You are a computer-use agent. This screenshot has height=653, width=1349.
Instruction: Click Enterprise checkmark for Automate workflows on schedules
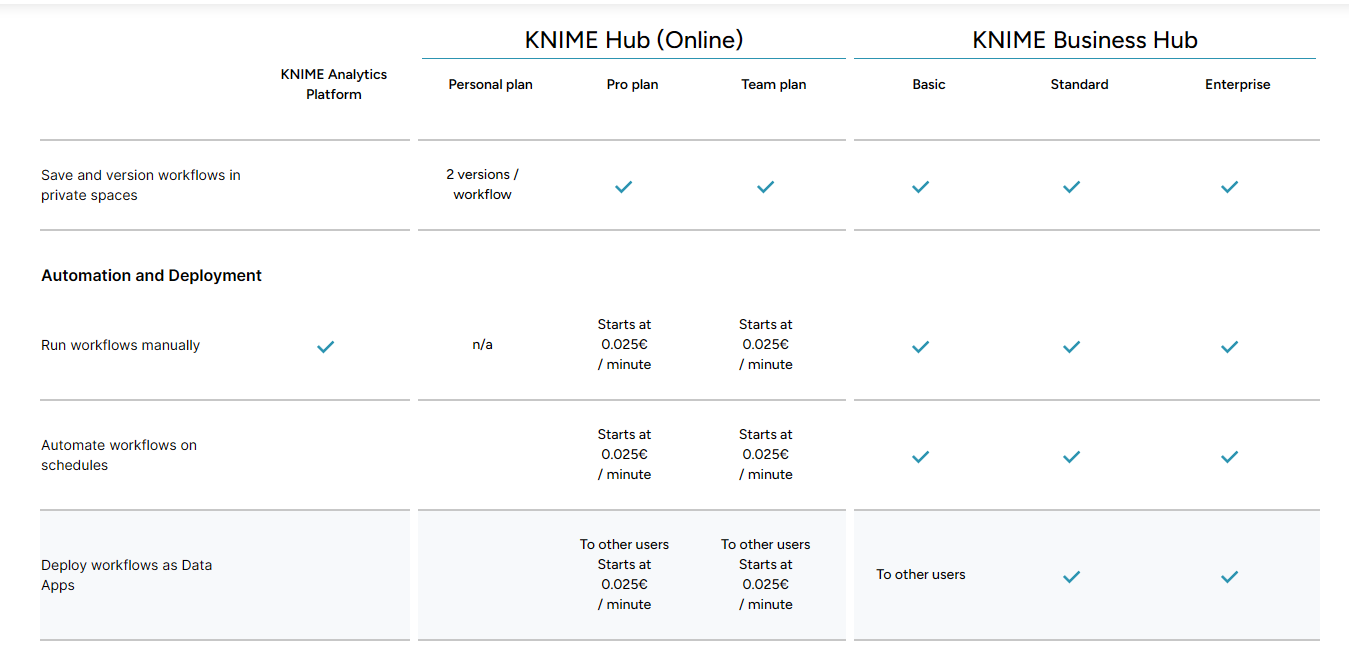coord(1230,457)
